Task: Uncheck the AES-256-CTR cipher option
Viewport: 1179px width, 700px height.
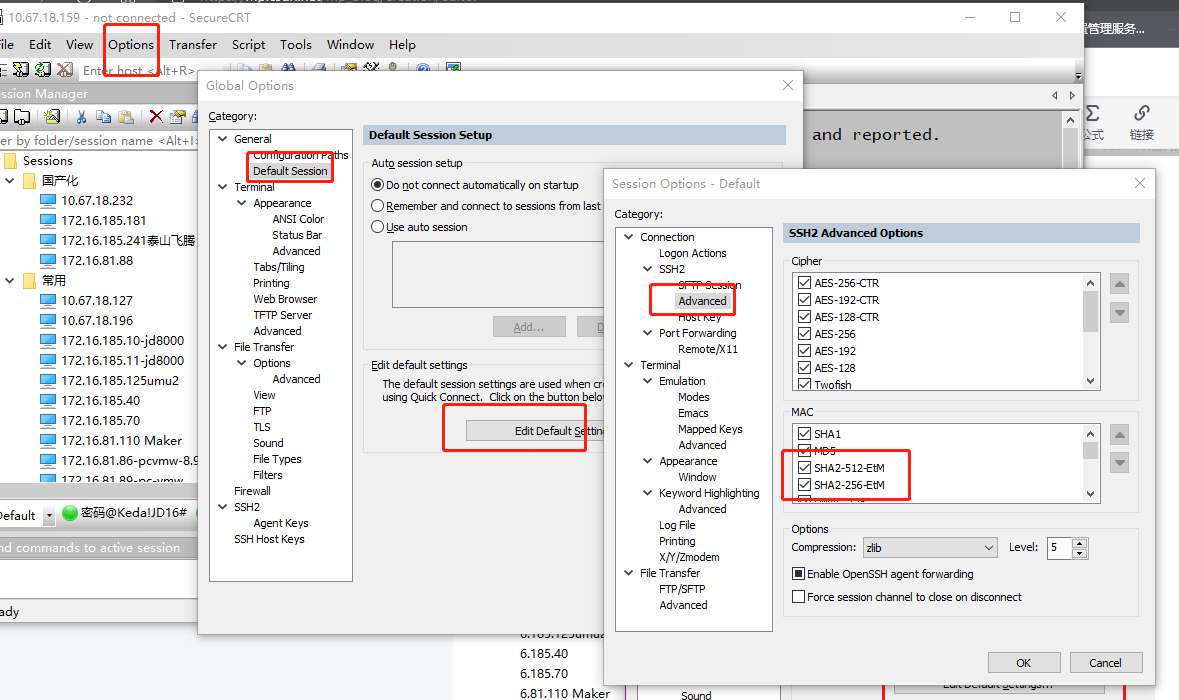Action: click(x=805, y=282)
